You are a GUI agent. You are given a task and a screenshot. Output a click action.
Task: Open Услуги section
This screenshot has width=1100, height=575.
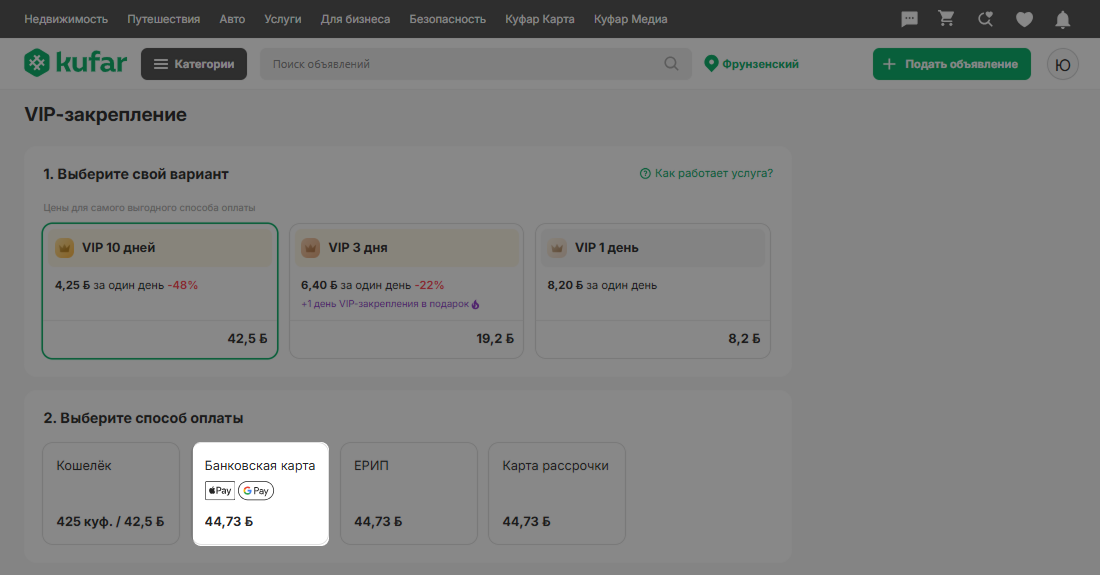[x=283, y=19]
